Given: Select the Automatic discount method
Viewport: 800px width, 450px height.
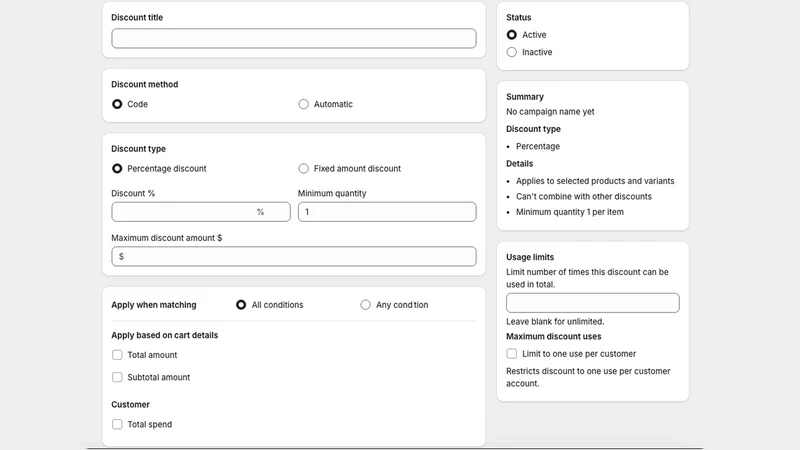Looking at the screenshot, I should pos(304,104).
